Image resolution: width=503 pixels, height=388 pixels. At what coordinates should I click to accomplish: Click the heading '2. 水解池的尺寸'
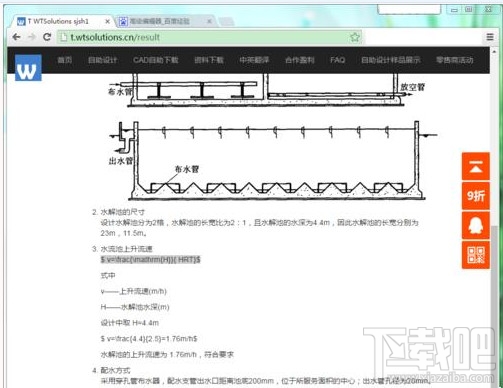coord(118,212)
